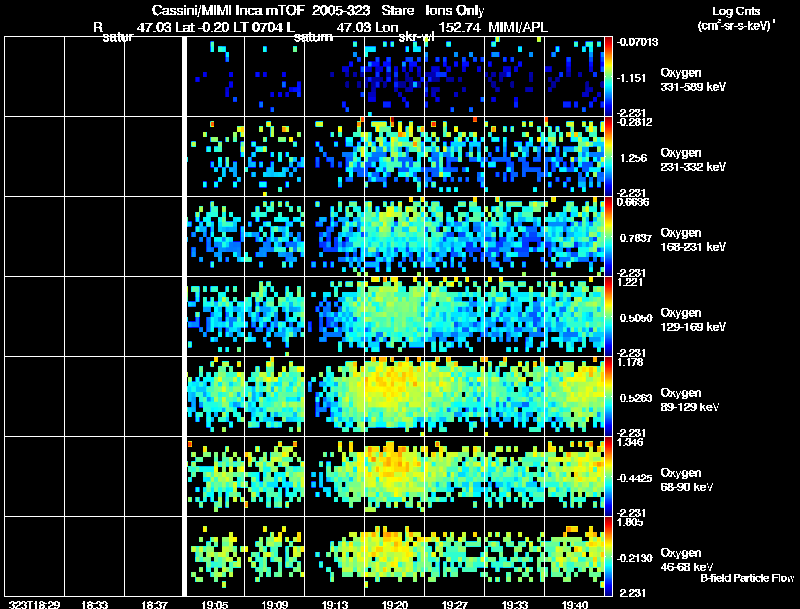This screenshot has height=609, width=800.
Task: Select the Oxygen 46-68 keV label
Action: pyautogui.click(x=687, y=560)
